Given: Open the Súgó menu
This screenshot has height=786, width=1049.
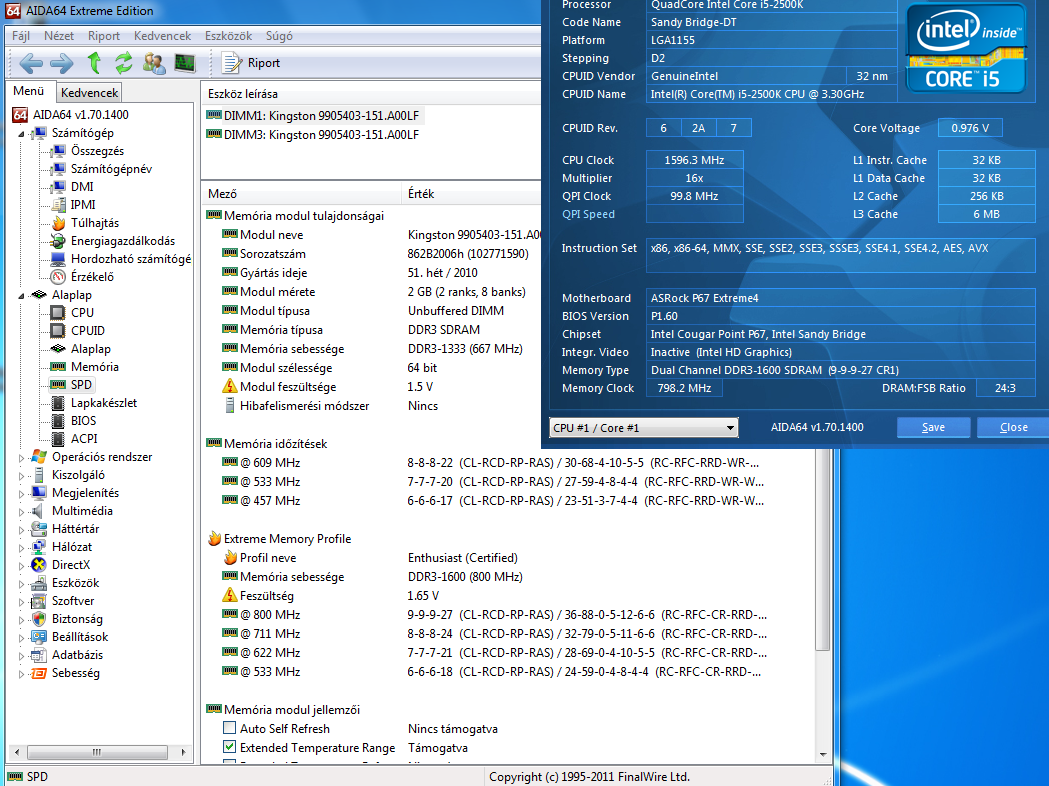Looking at the screenshot, I should pyautogui.click(x=279, y=36).
